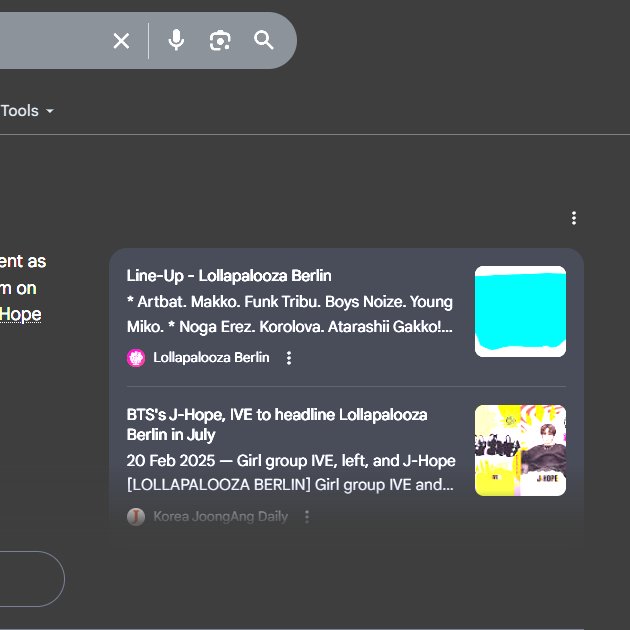
Task: Open the more options menu next to Korea JoongAng Daily
Action: pos(307,517)
